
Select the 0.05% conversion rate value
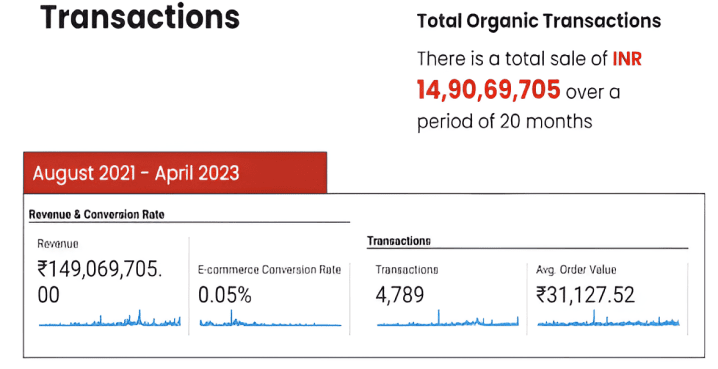click(x=225, y=295)
